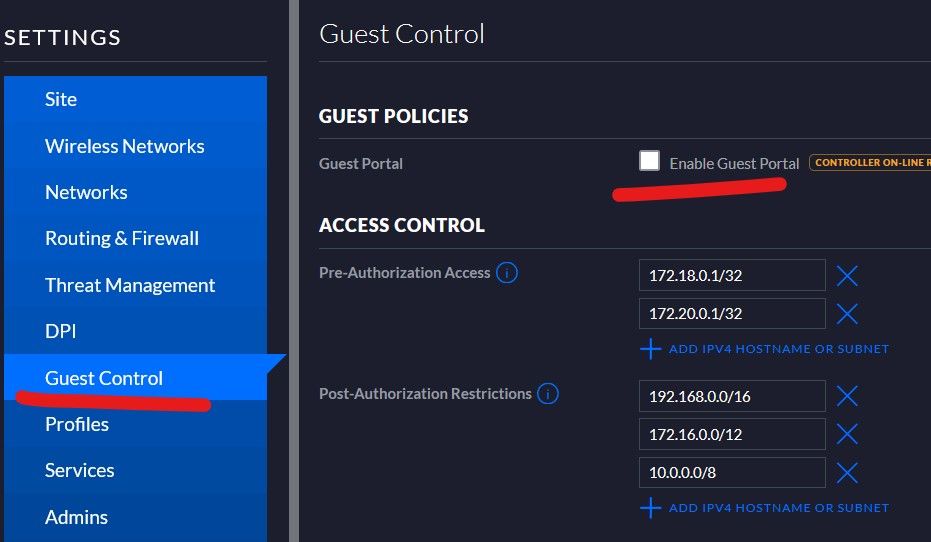Click the 10.0.0.0/8 subnet field
This screenshot has width=931, height=542.
732,472
